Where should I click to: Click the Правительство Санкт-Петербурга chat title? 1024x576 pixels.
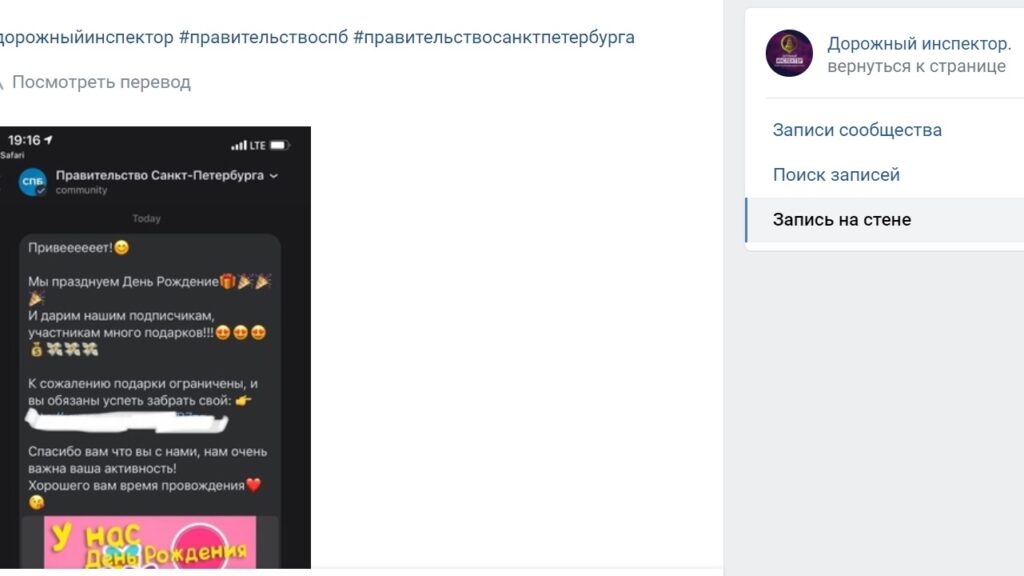point(159,175)
